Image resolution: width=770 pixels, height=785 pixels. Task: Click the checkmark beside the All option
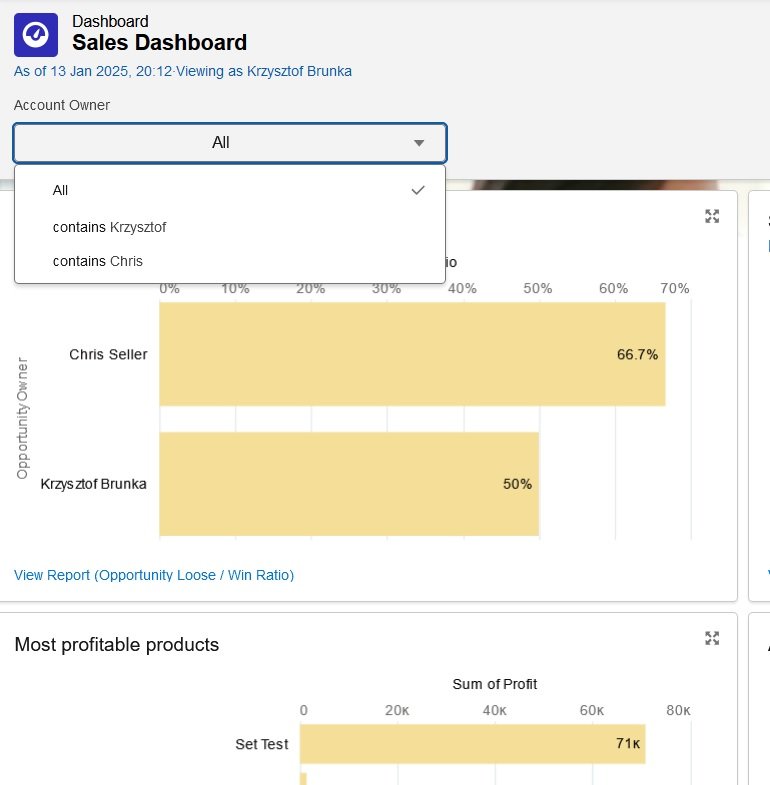418,190
